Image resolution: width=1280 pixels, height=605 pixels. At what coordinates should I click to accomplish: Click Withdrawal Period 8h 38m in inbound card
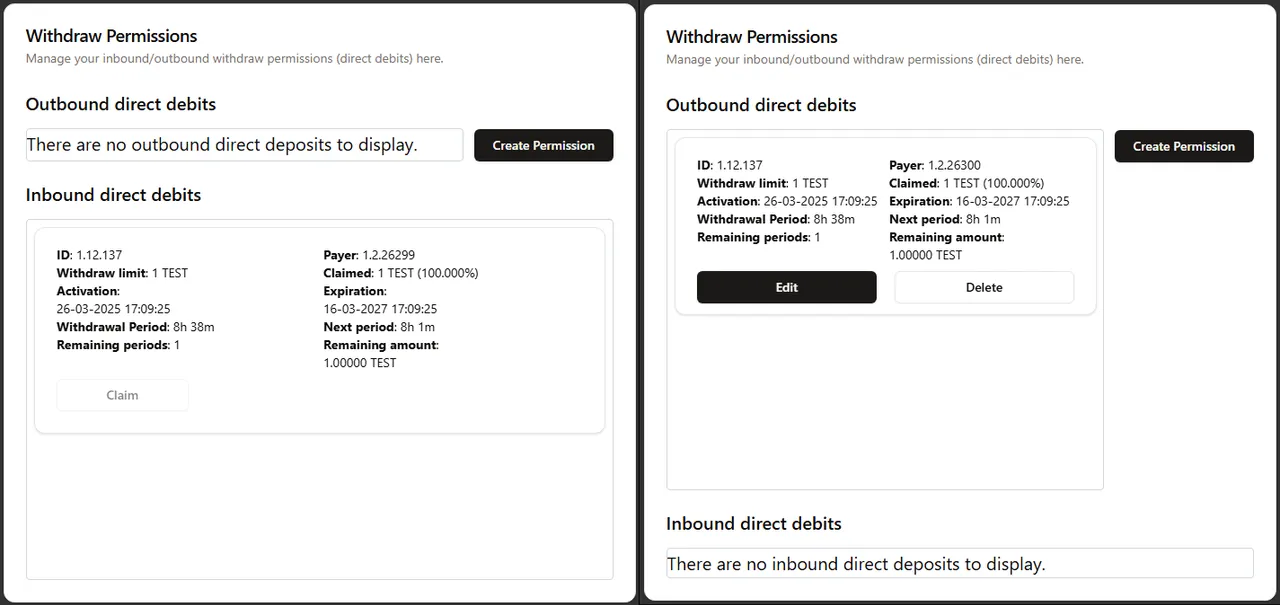click(135, 327)
